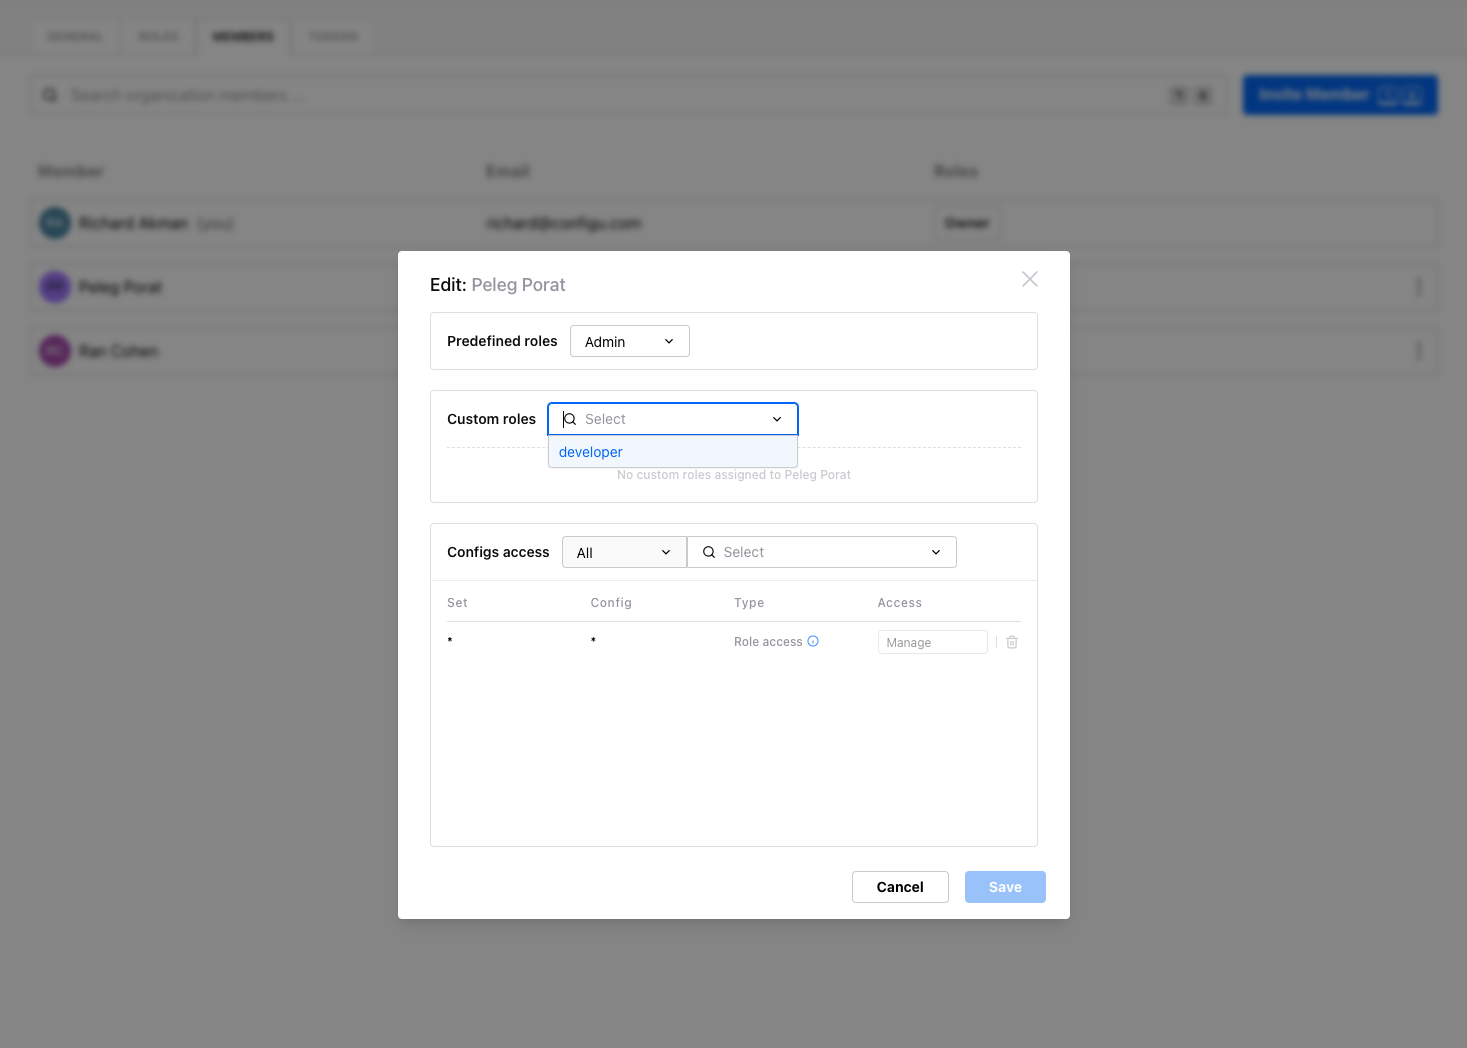The height and width of the screenshot is (1048, 1467).
Task: Switch to the Tokens tab in background
Action: click(333, 37)
